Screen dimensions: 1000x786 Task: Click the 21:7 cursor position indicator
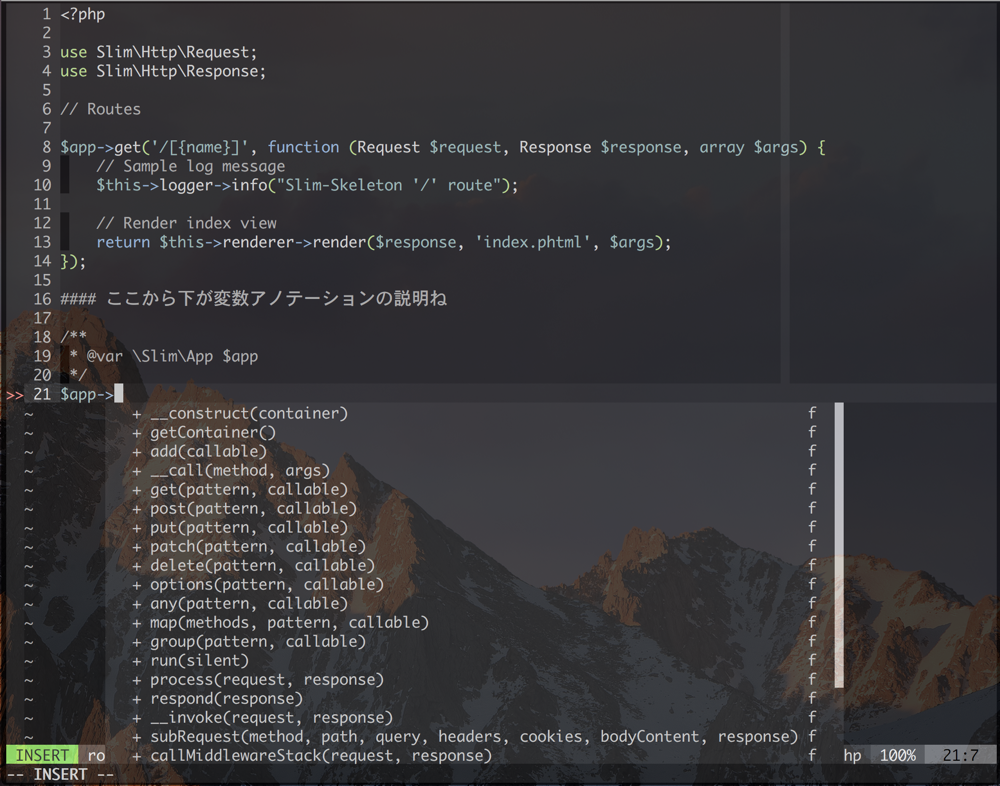960,755
